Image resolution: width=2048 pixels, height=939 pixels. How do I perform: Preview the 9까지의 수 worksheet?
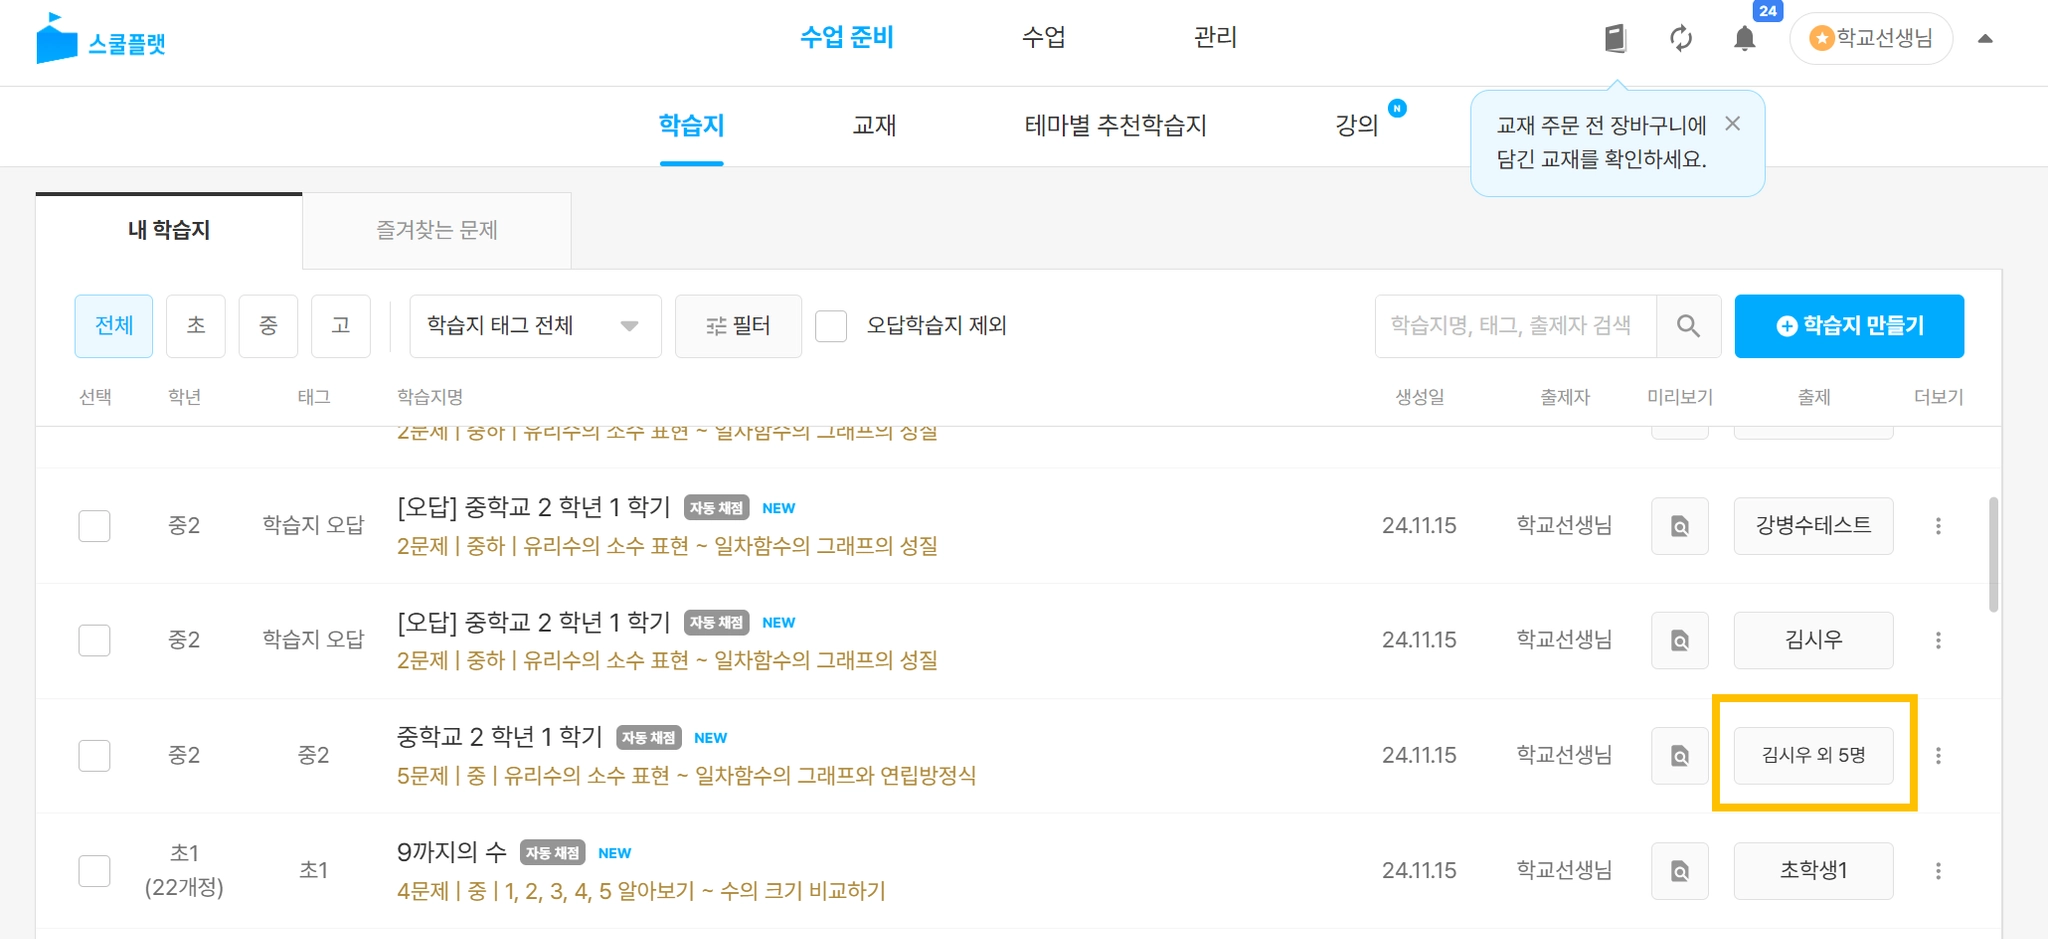click(x=1680, y=871)
